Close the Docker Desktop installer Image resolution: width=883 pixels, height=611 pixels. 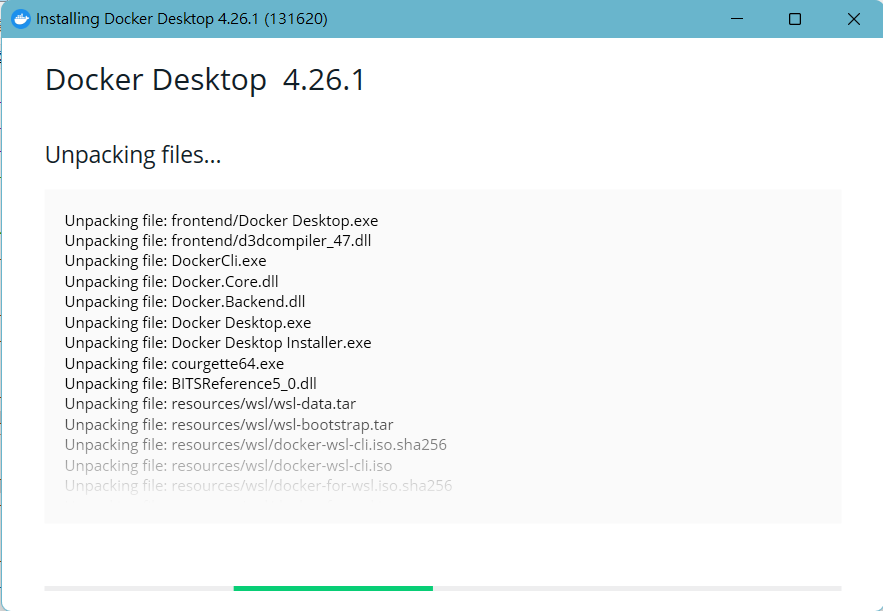point(853,19)
